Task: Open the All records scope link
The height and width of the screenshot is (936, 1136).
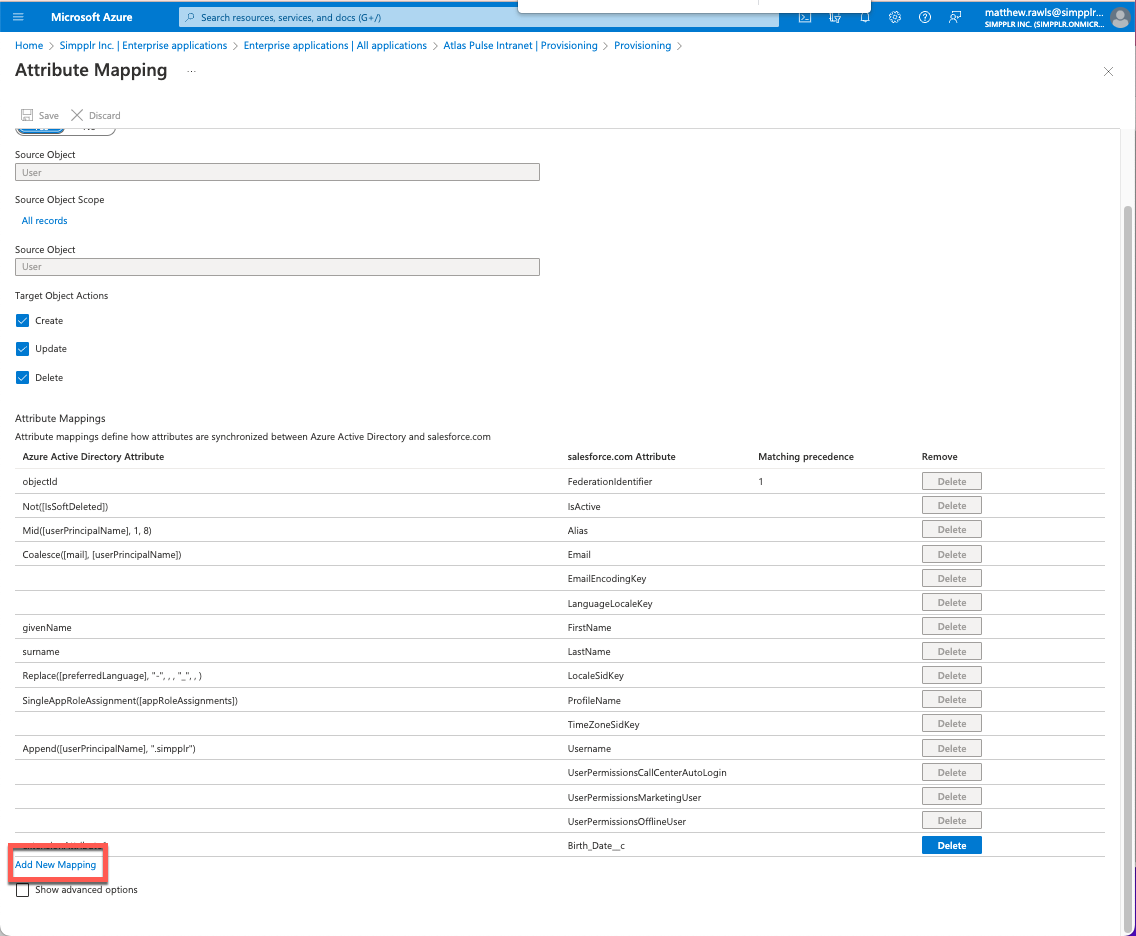Action: [44, 220]
